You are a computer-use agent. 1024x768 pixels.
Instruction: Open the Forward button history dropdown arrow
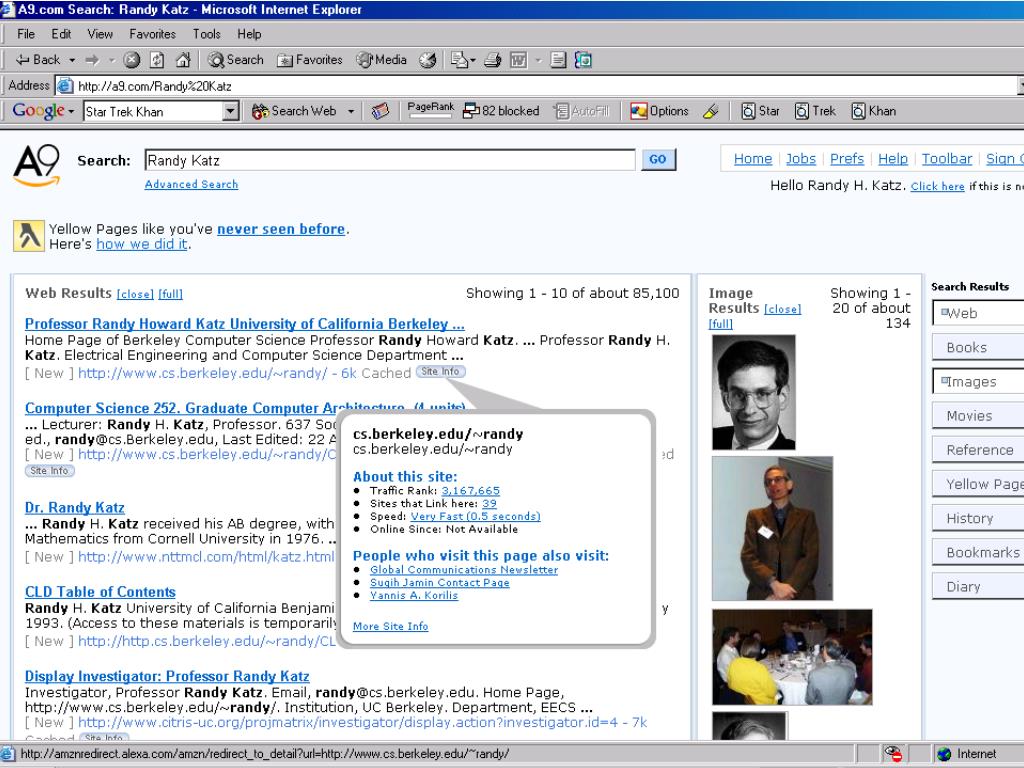[112, 60]
